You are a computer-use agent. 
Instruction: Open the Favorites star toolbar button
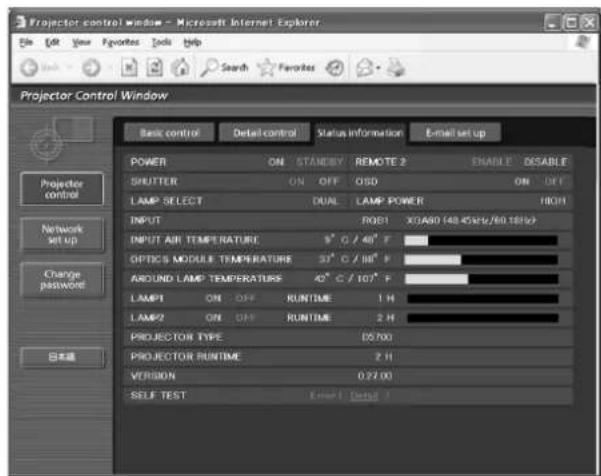pos(286,68)
